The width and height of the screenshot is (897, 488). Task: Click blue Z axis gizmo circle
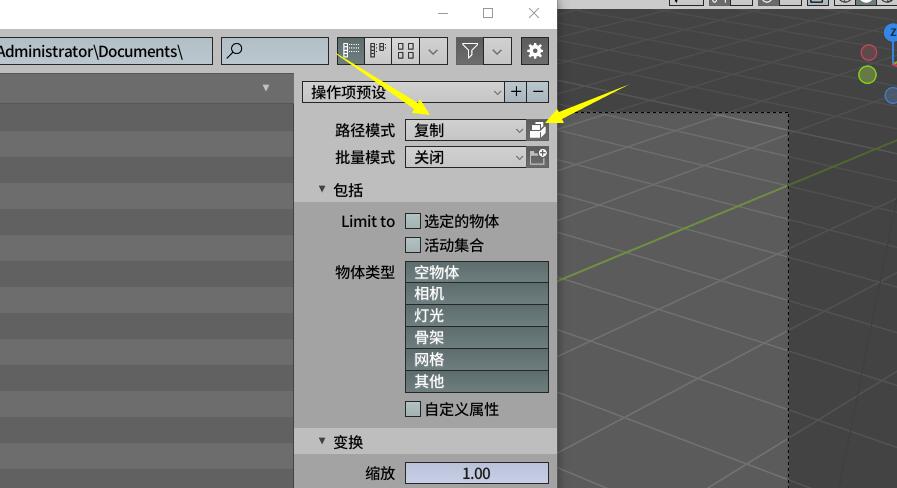coord(891,32)
